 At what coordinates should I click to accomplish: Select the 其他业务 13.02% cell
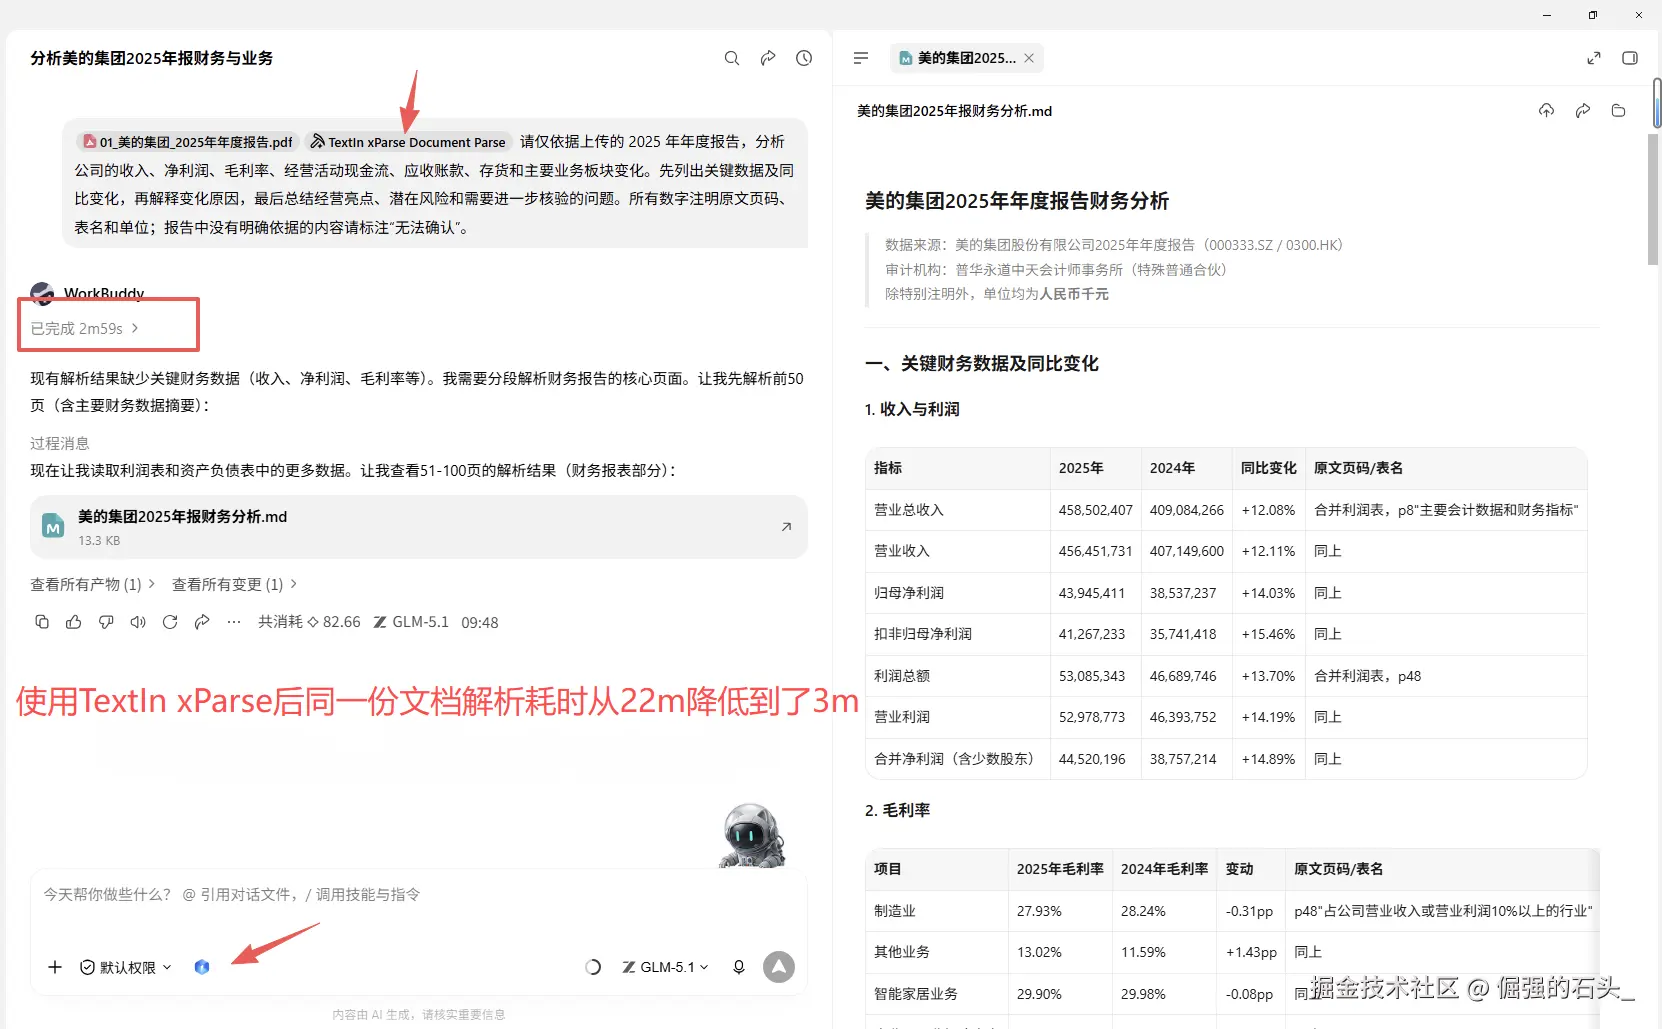click(1060, 952)
